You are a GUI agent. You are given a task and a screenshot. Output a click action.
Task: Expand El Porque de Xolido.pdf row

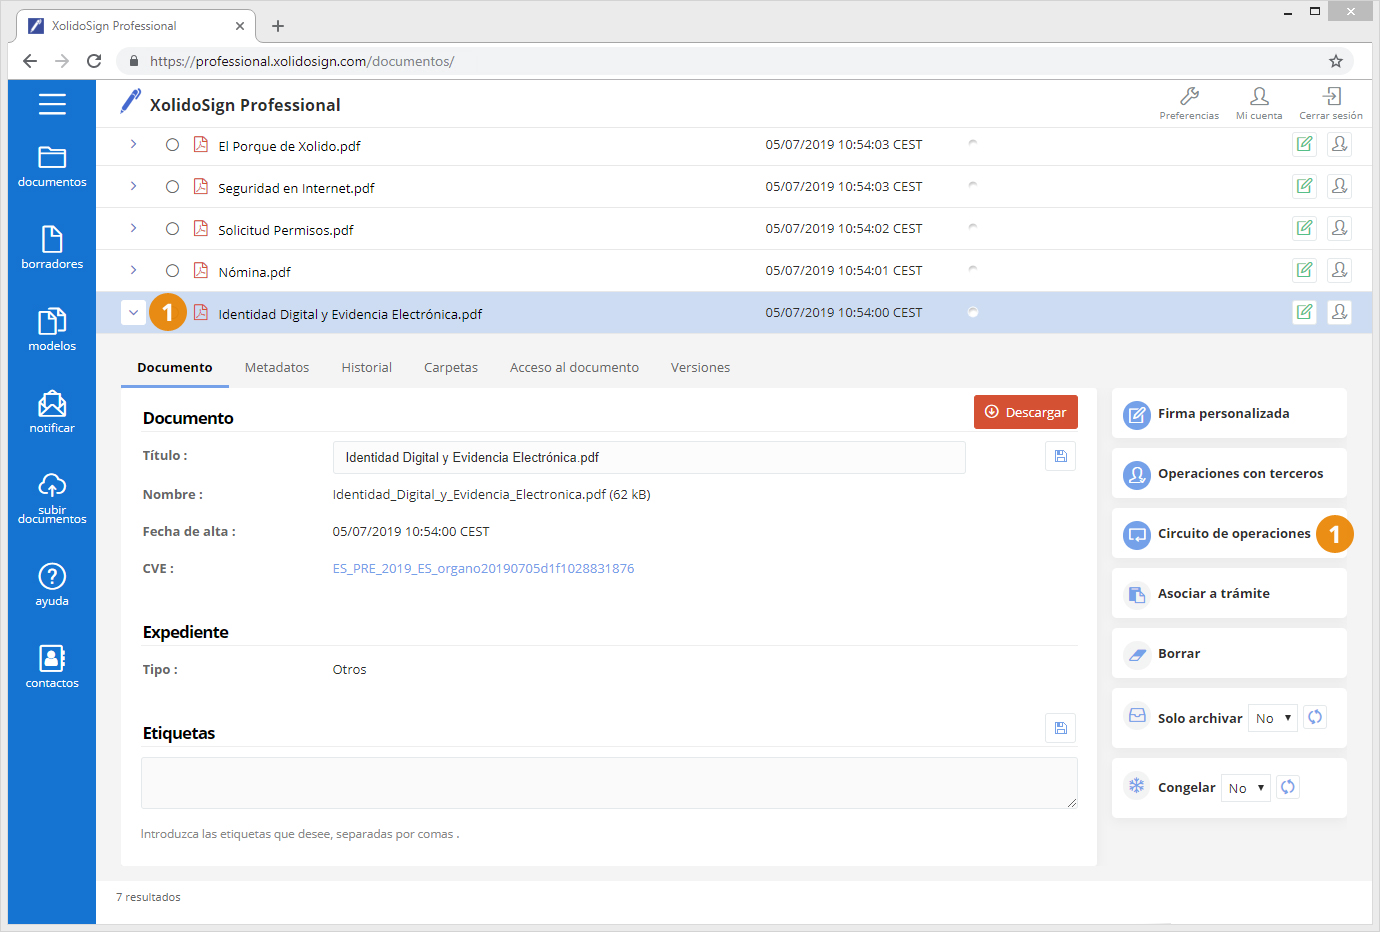pos(133,144)
